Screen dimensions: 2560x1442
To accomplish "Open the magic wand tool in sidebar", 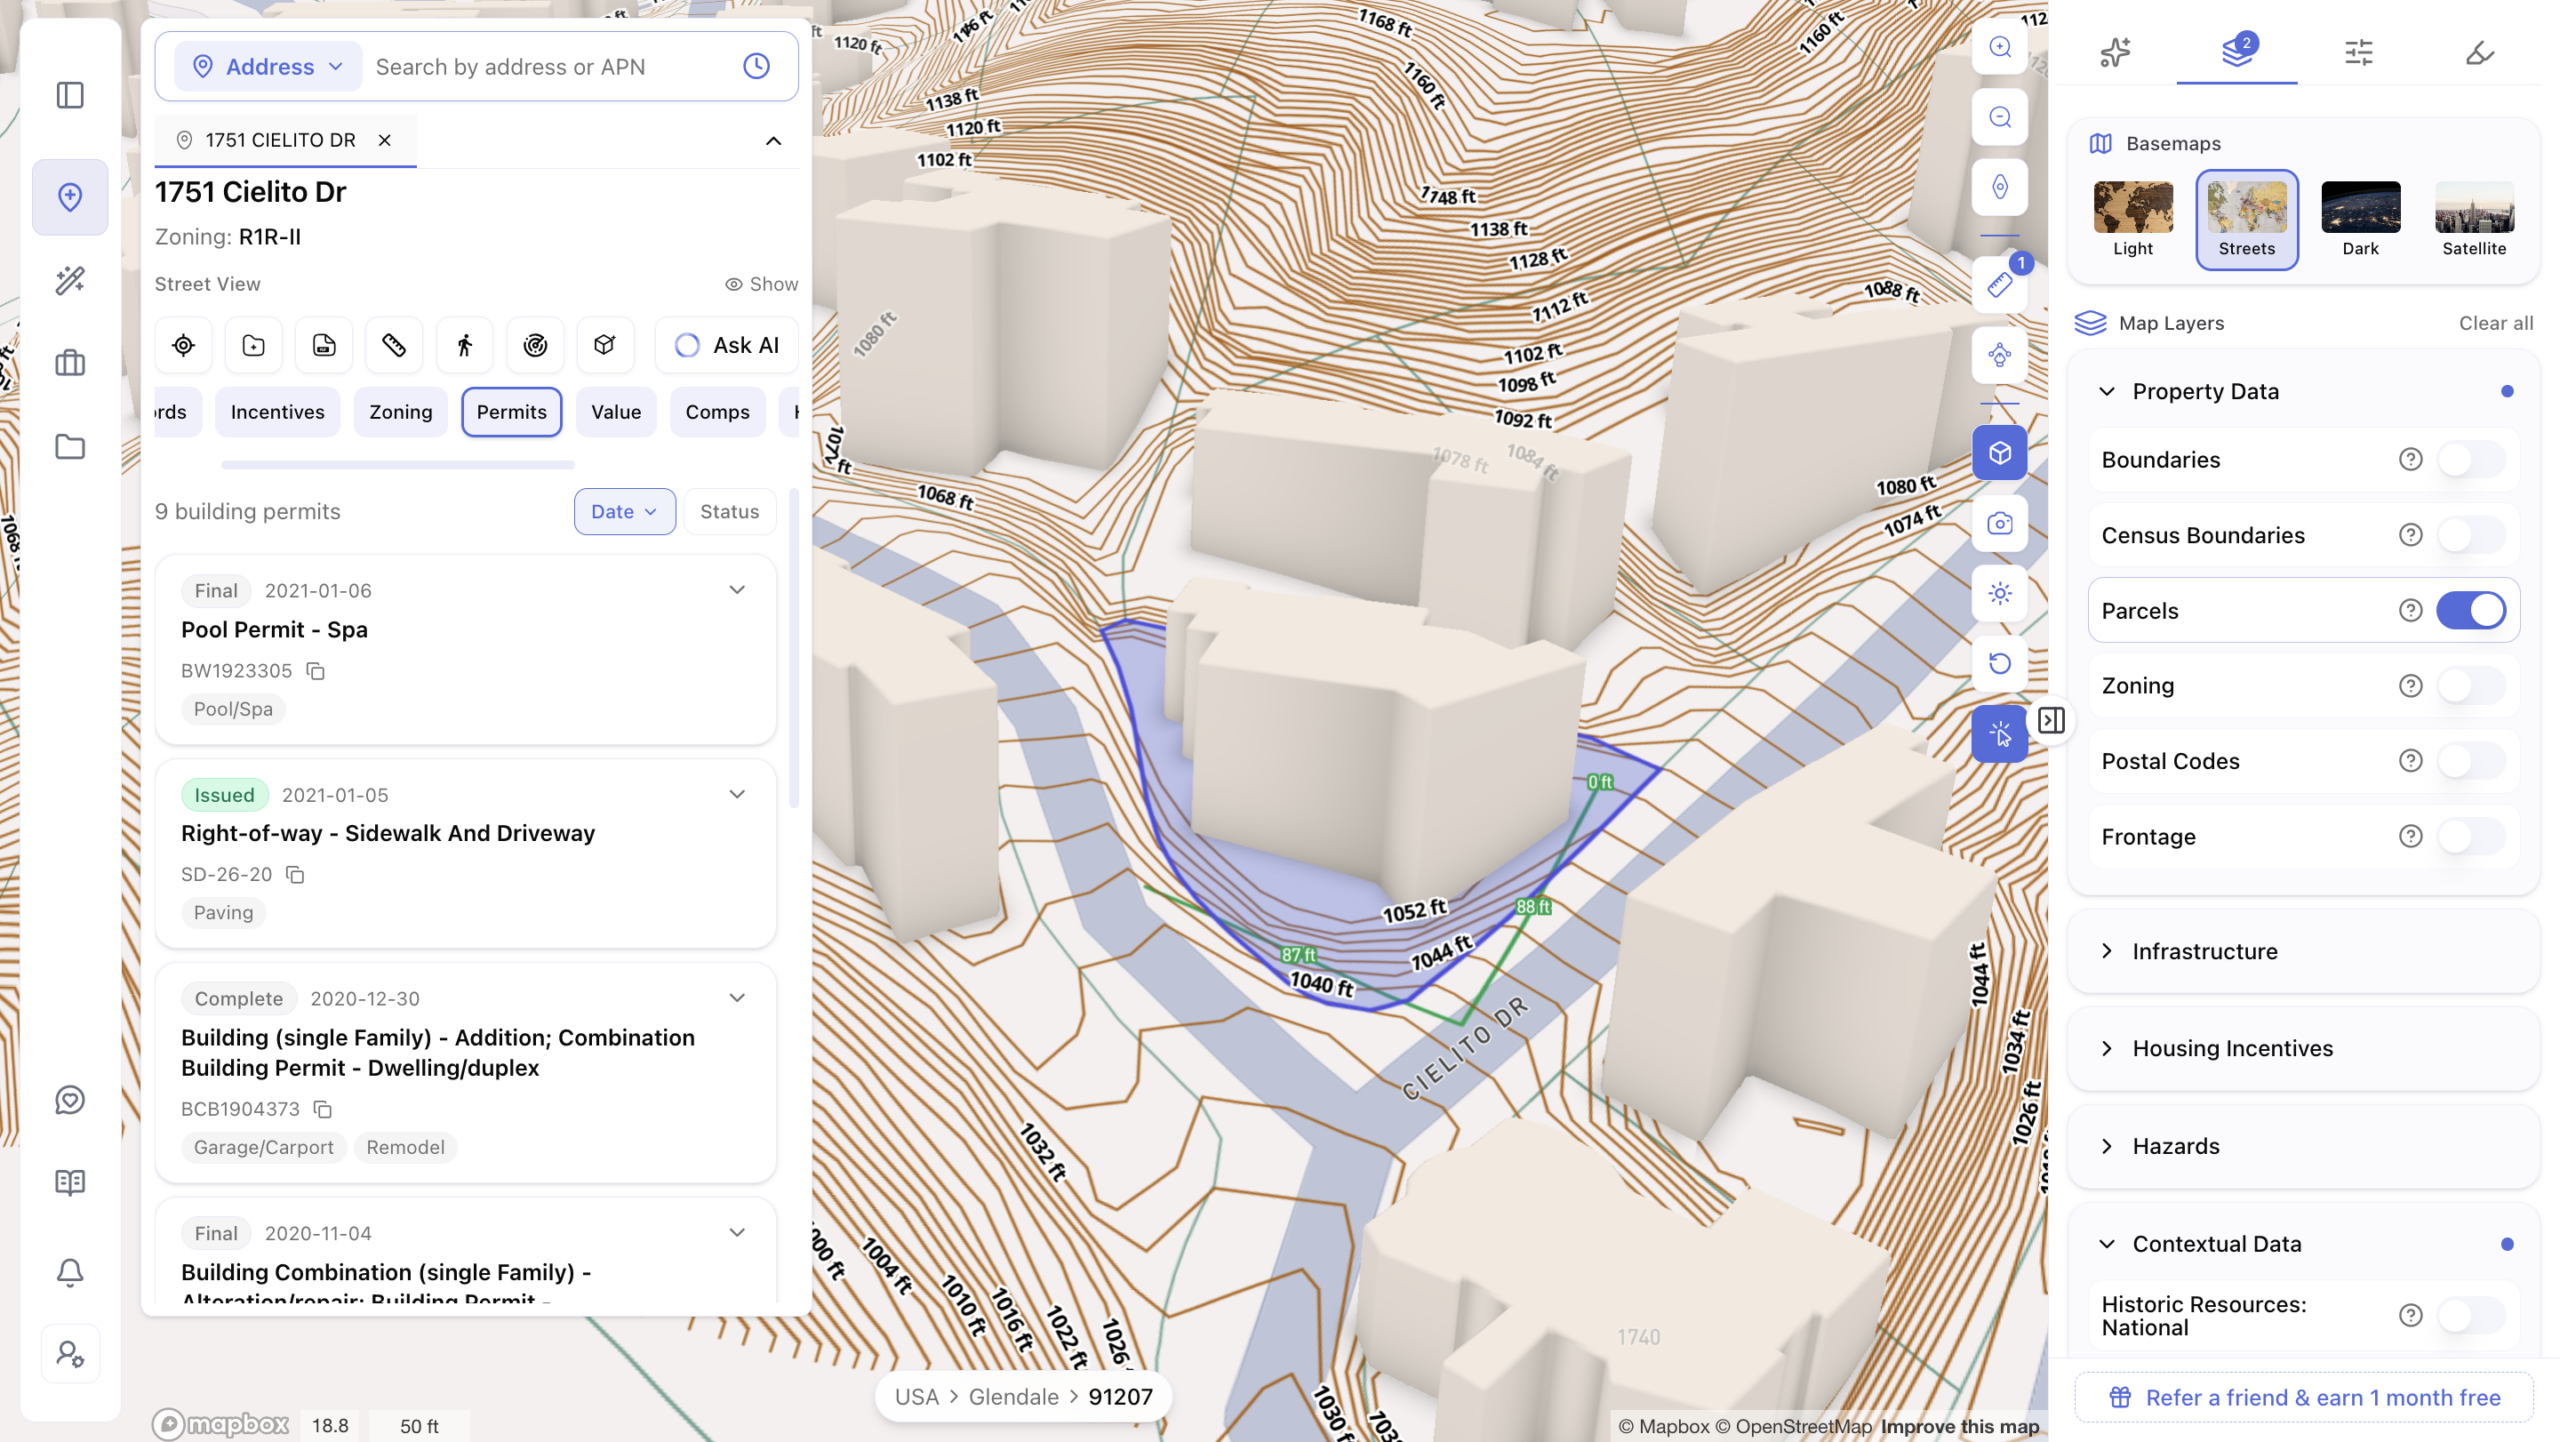I will point(70,280).
